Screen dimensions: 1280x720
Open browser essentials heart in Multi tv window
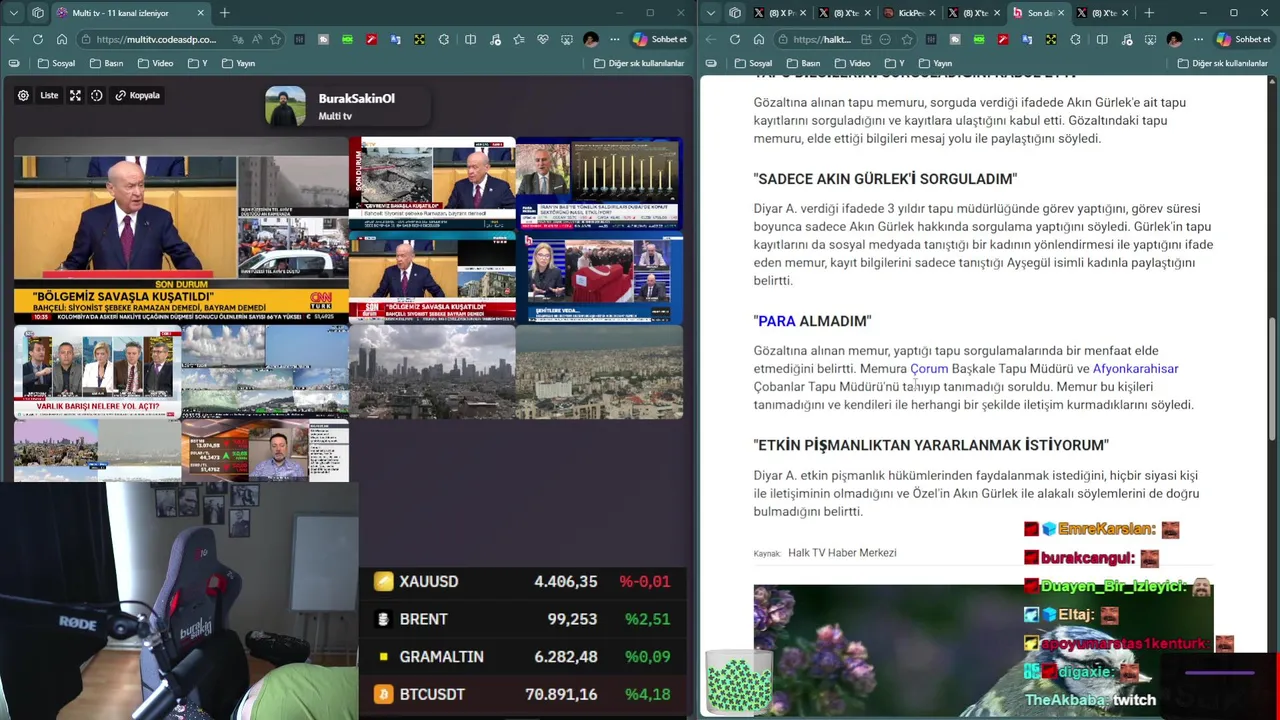(543, 39)
